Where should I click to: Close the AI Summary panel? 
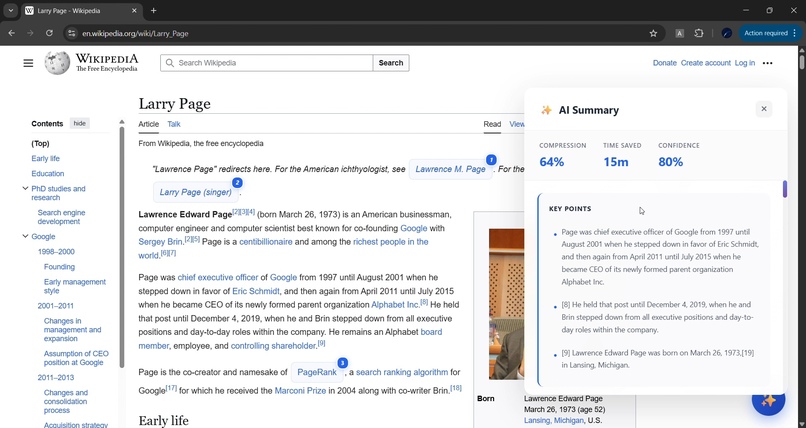click(x=763, y=109)
